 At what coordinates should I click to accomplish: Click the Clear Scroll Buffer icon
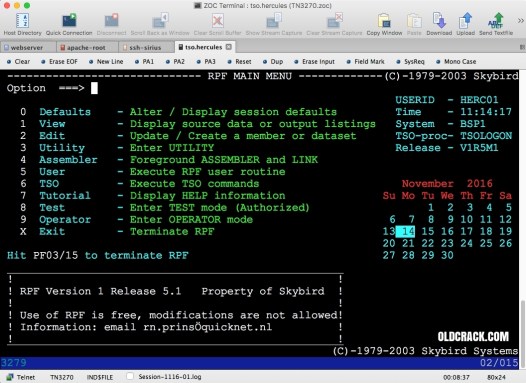coord(217,23)
